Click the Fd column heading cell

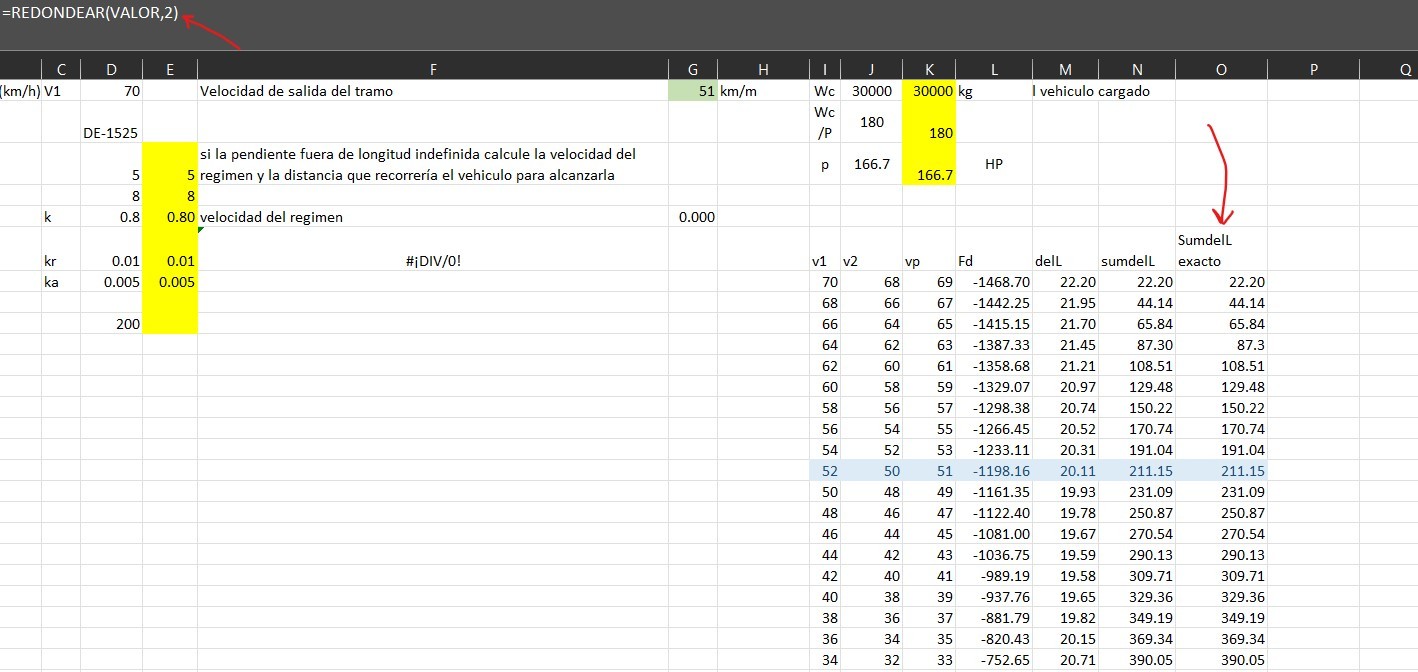coord(994,250)
